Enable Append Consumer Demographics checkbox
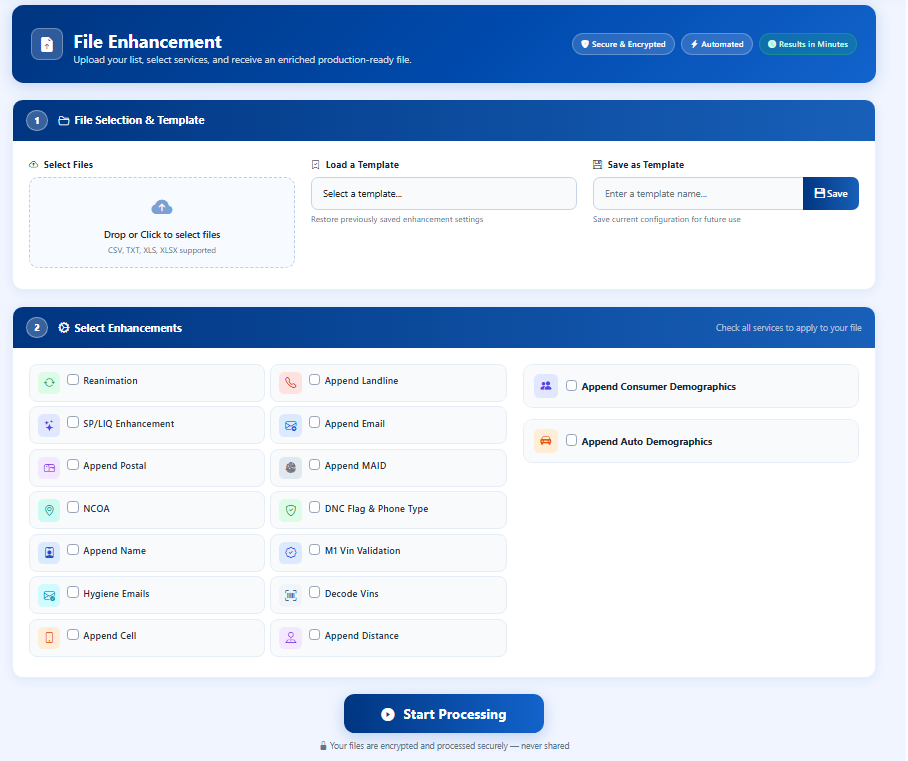The width and height of the screenshot is (908, 761). click(x=572, y=385)
